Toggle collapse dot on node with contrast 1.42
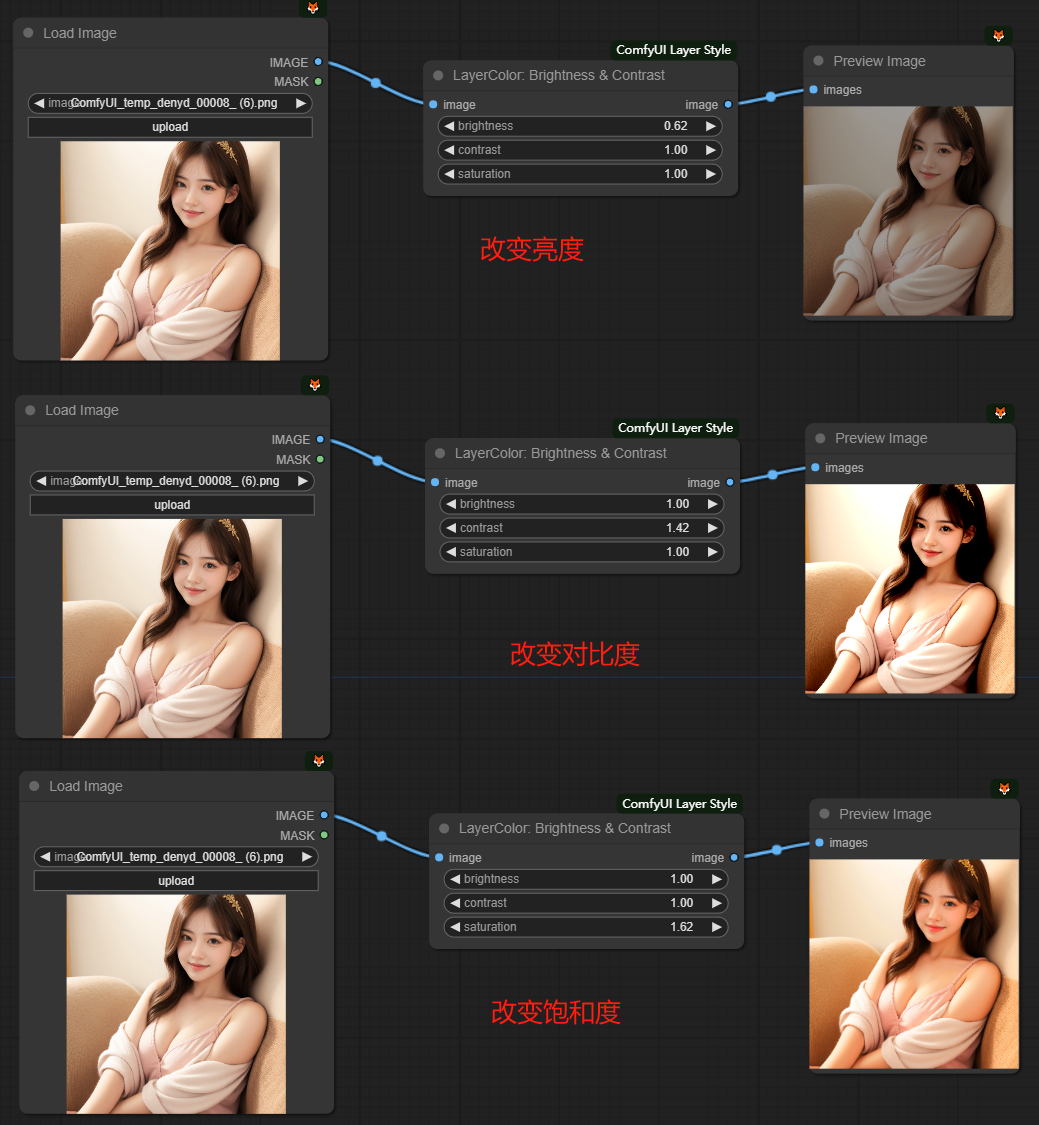This screenshot has height=1125, width=1039. point(440,453)
